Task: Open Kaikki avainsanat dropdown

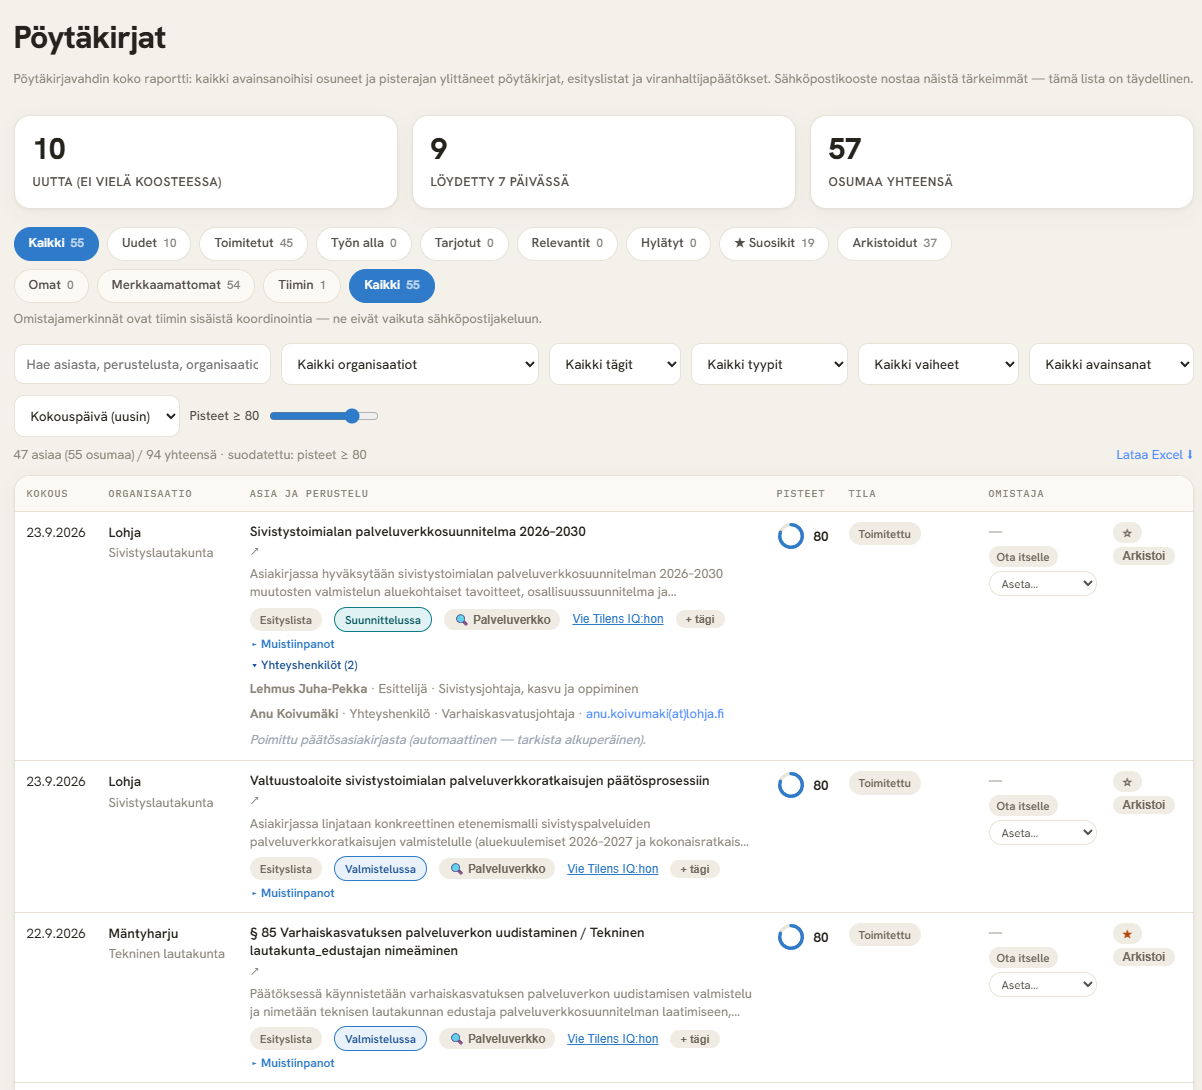Action: click(x=1111, y=364)
